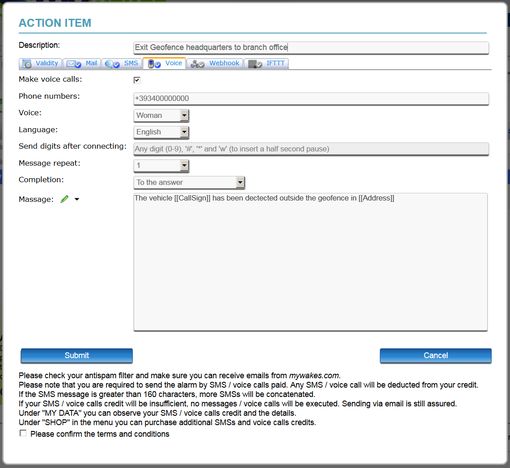Open the Voice dropdown showing Woman

pyautogui.click(x=161, y=115)
